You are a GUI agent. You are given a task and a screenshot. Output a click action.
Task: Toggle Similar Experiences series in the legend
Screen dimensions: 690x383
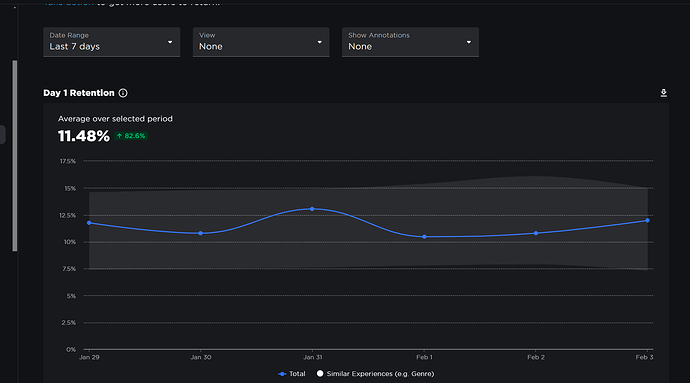tap(375, 374)
